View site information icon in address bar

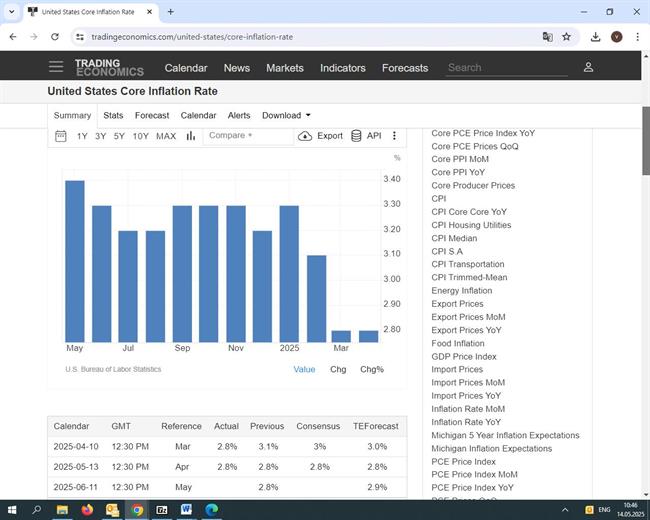click(80, 37)
